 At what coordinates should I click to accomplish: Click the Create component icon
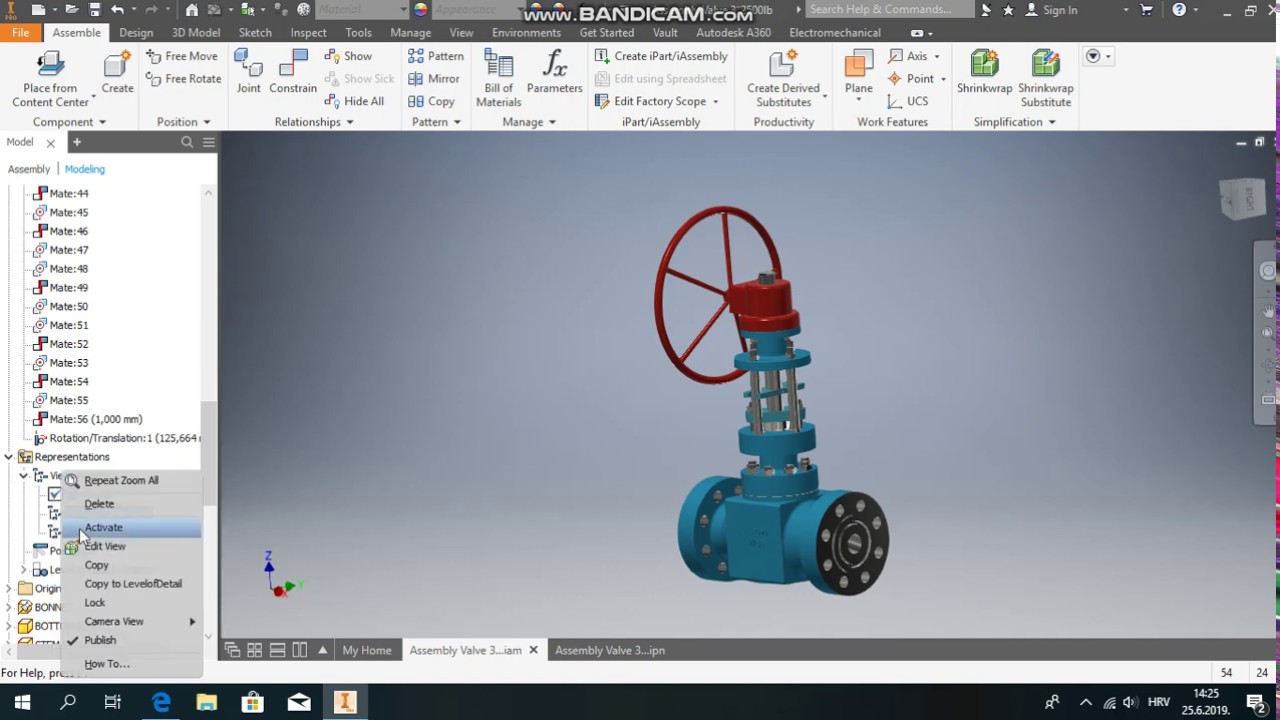click(117, 64)
